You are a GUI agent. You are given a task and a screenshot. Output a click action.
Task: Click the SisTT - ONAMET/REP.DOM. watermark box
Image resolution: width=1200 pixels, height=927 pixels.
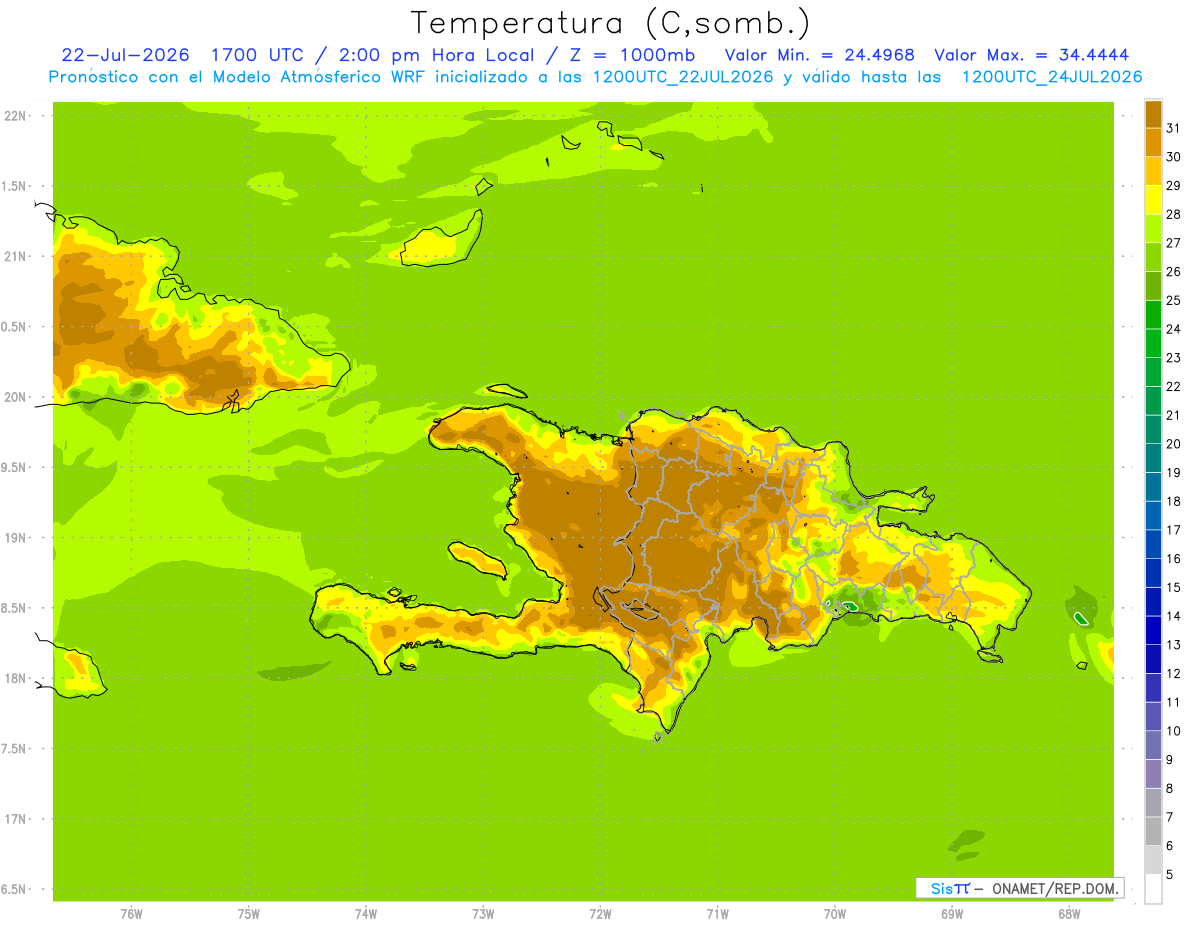(x=1019, y=888)
